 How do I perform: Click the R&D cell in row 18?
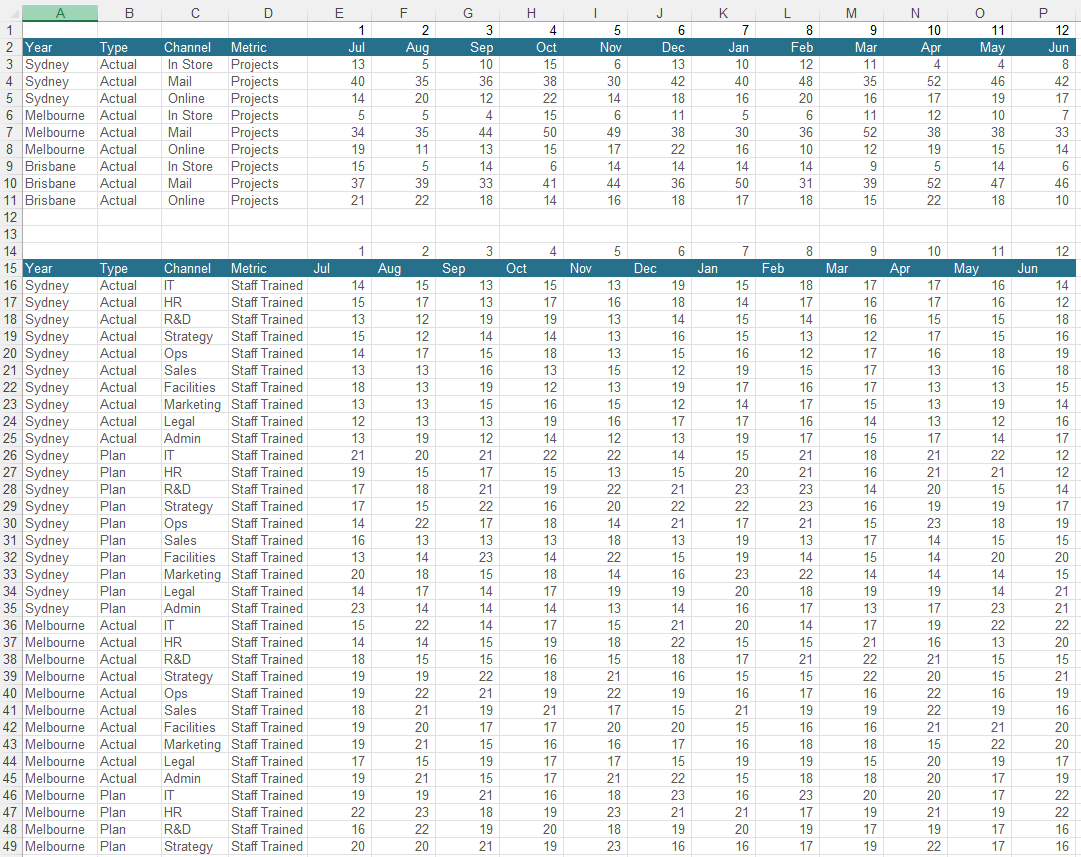coord(195,319)
